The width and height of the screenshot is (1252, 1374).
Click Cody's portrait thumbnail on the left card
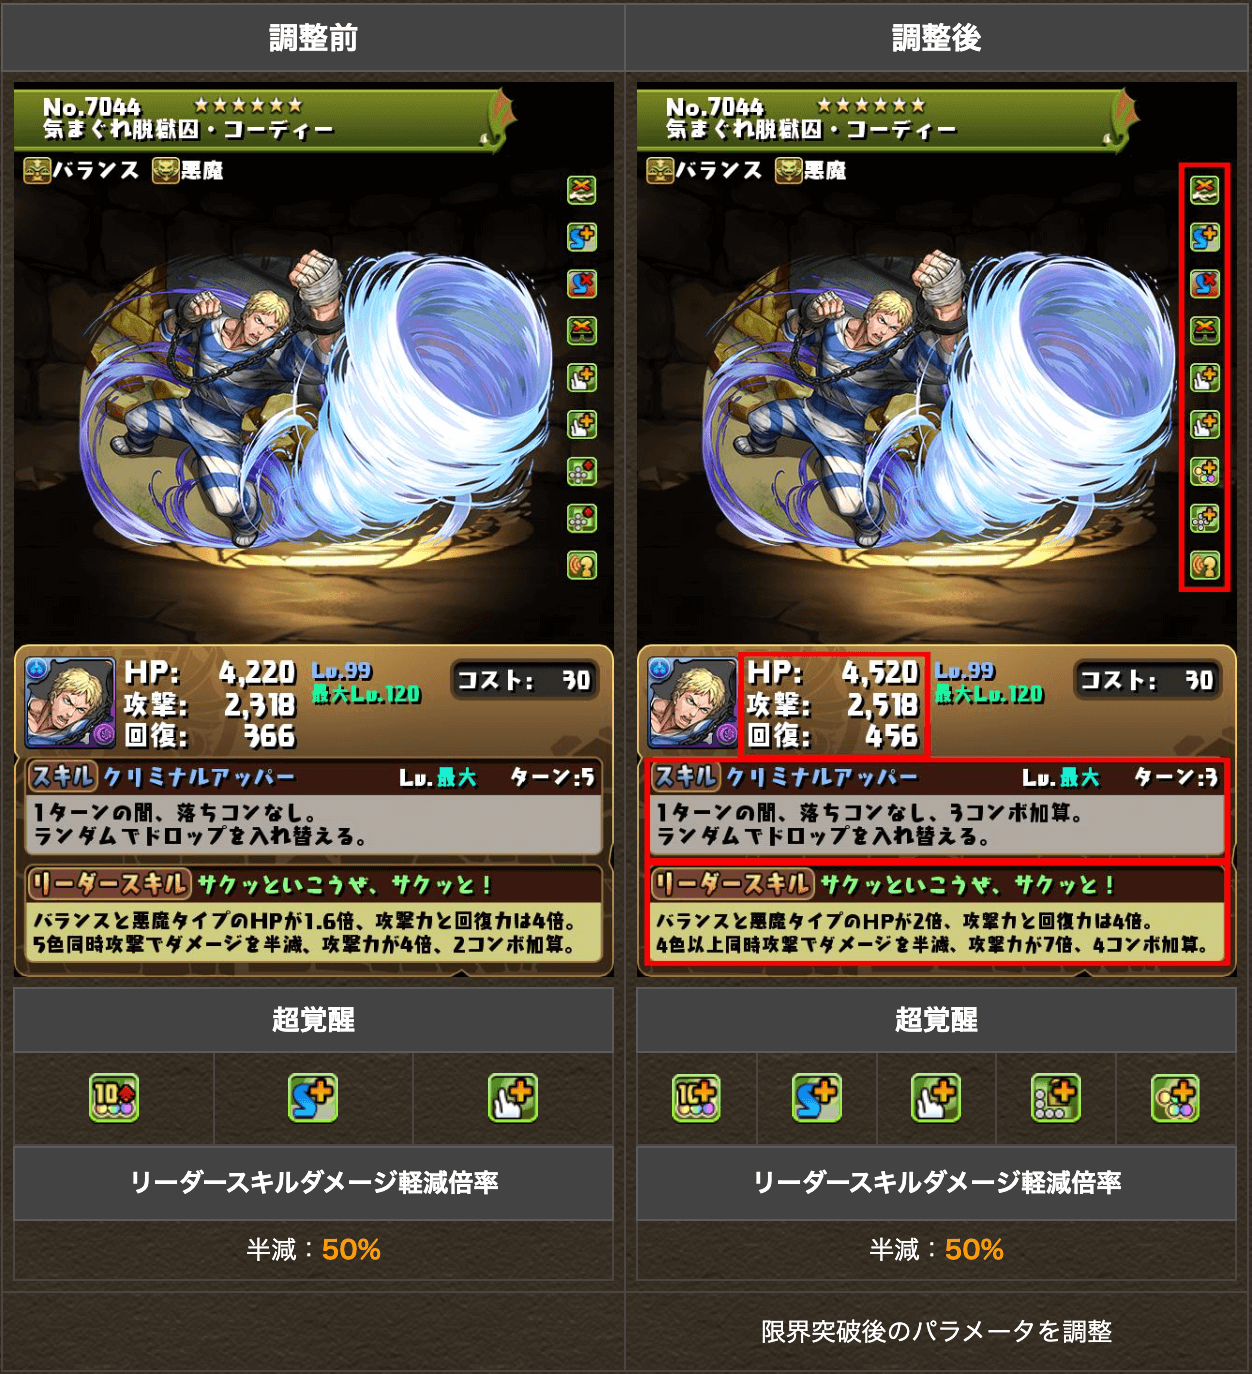[69, 702]
